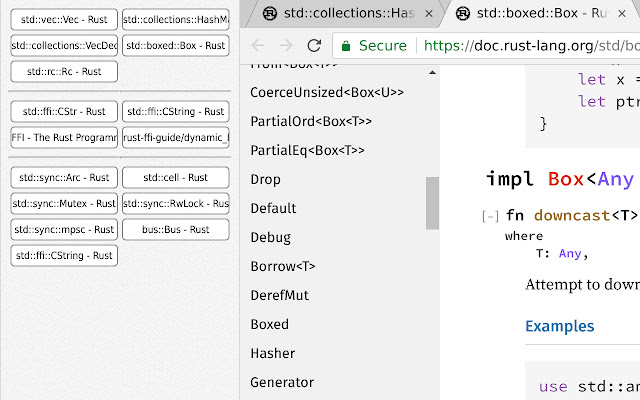
Task: Open the std::boxed::Box - Rust bookmark button
Action: click(x=176, y=45)
